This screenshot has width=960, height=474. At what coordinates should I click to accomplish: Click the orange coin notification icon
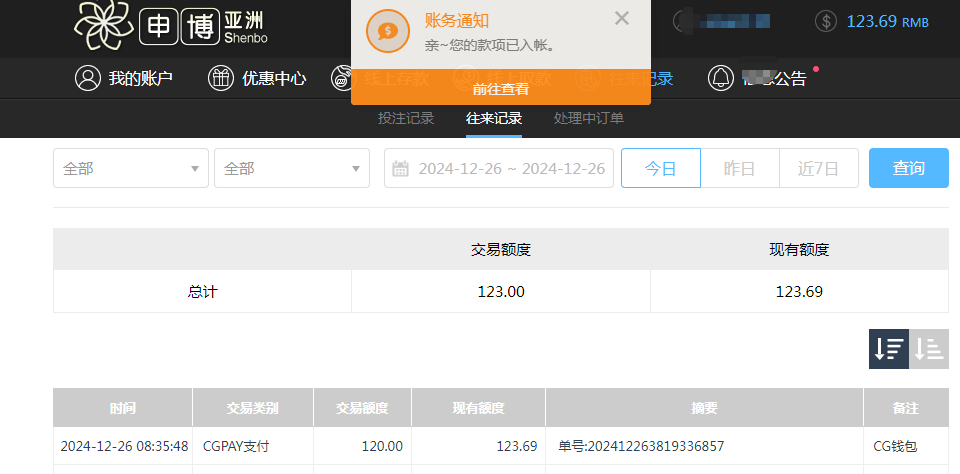(x=387, y=31)
